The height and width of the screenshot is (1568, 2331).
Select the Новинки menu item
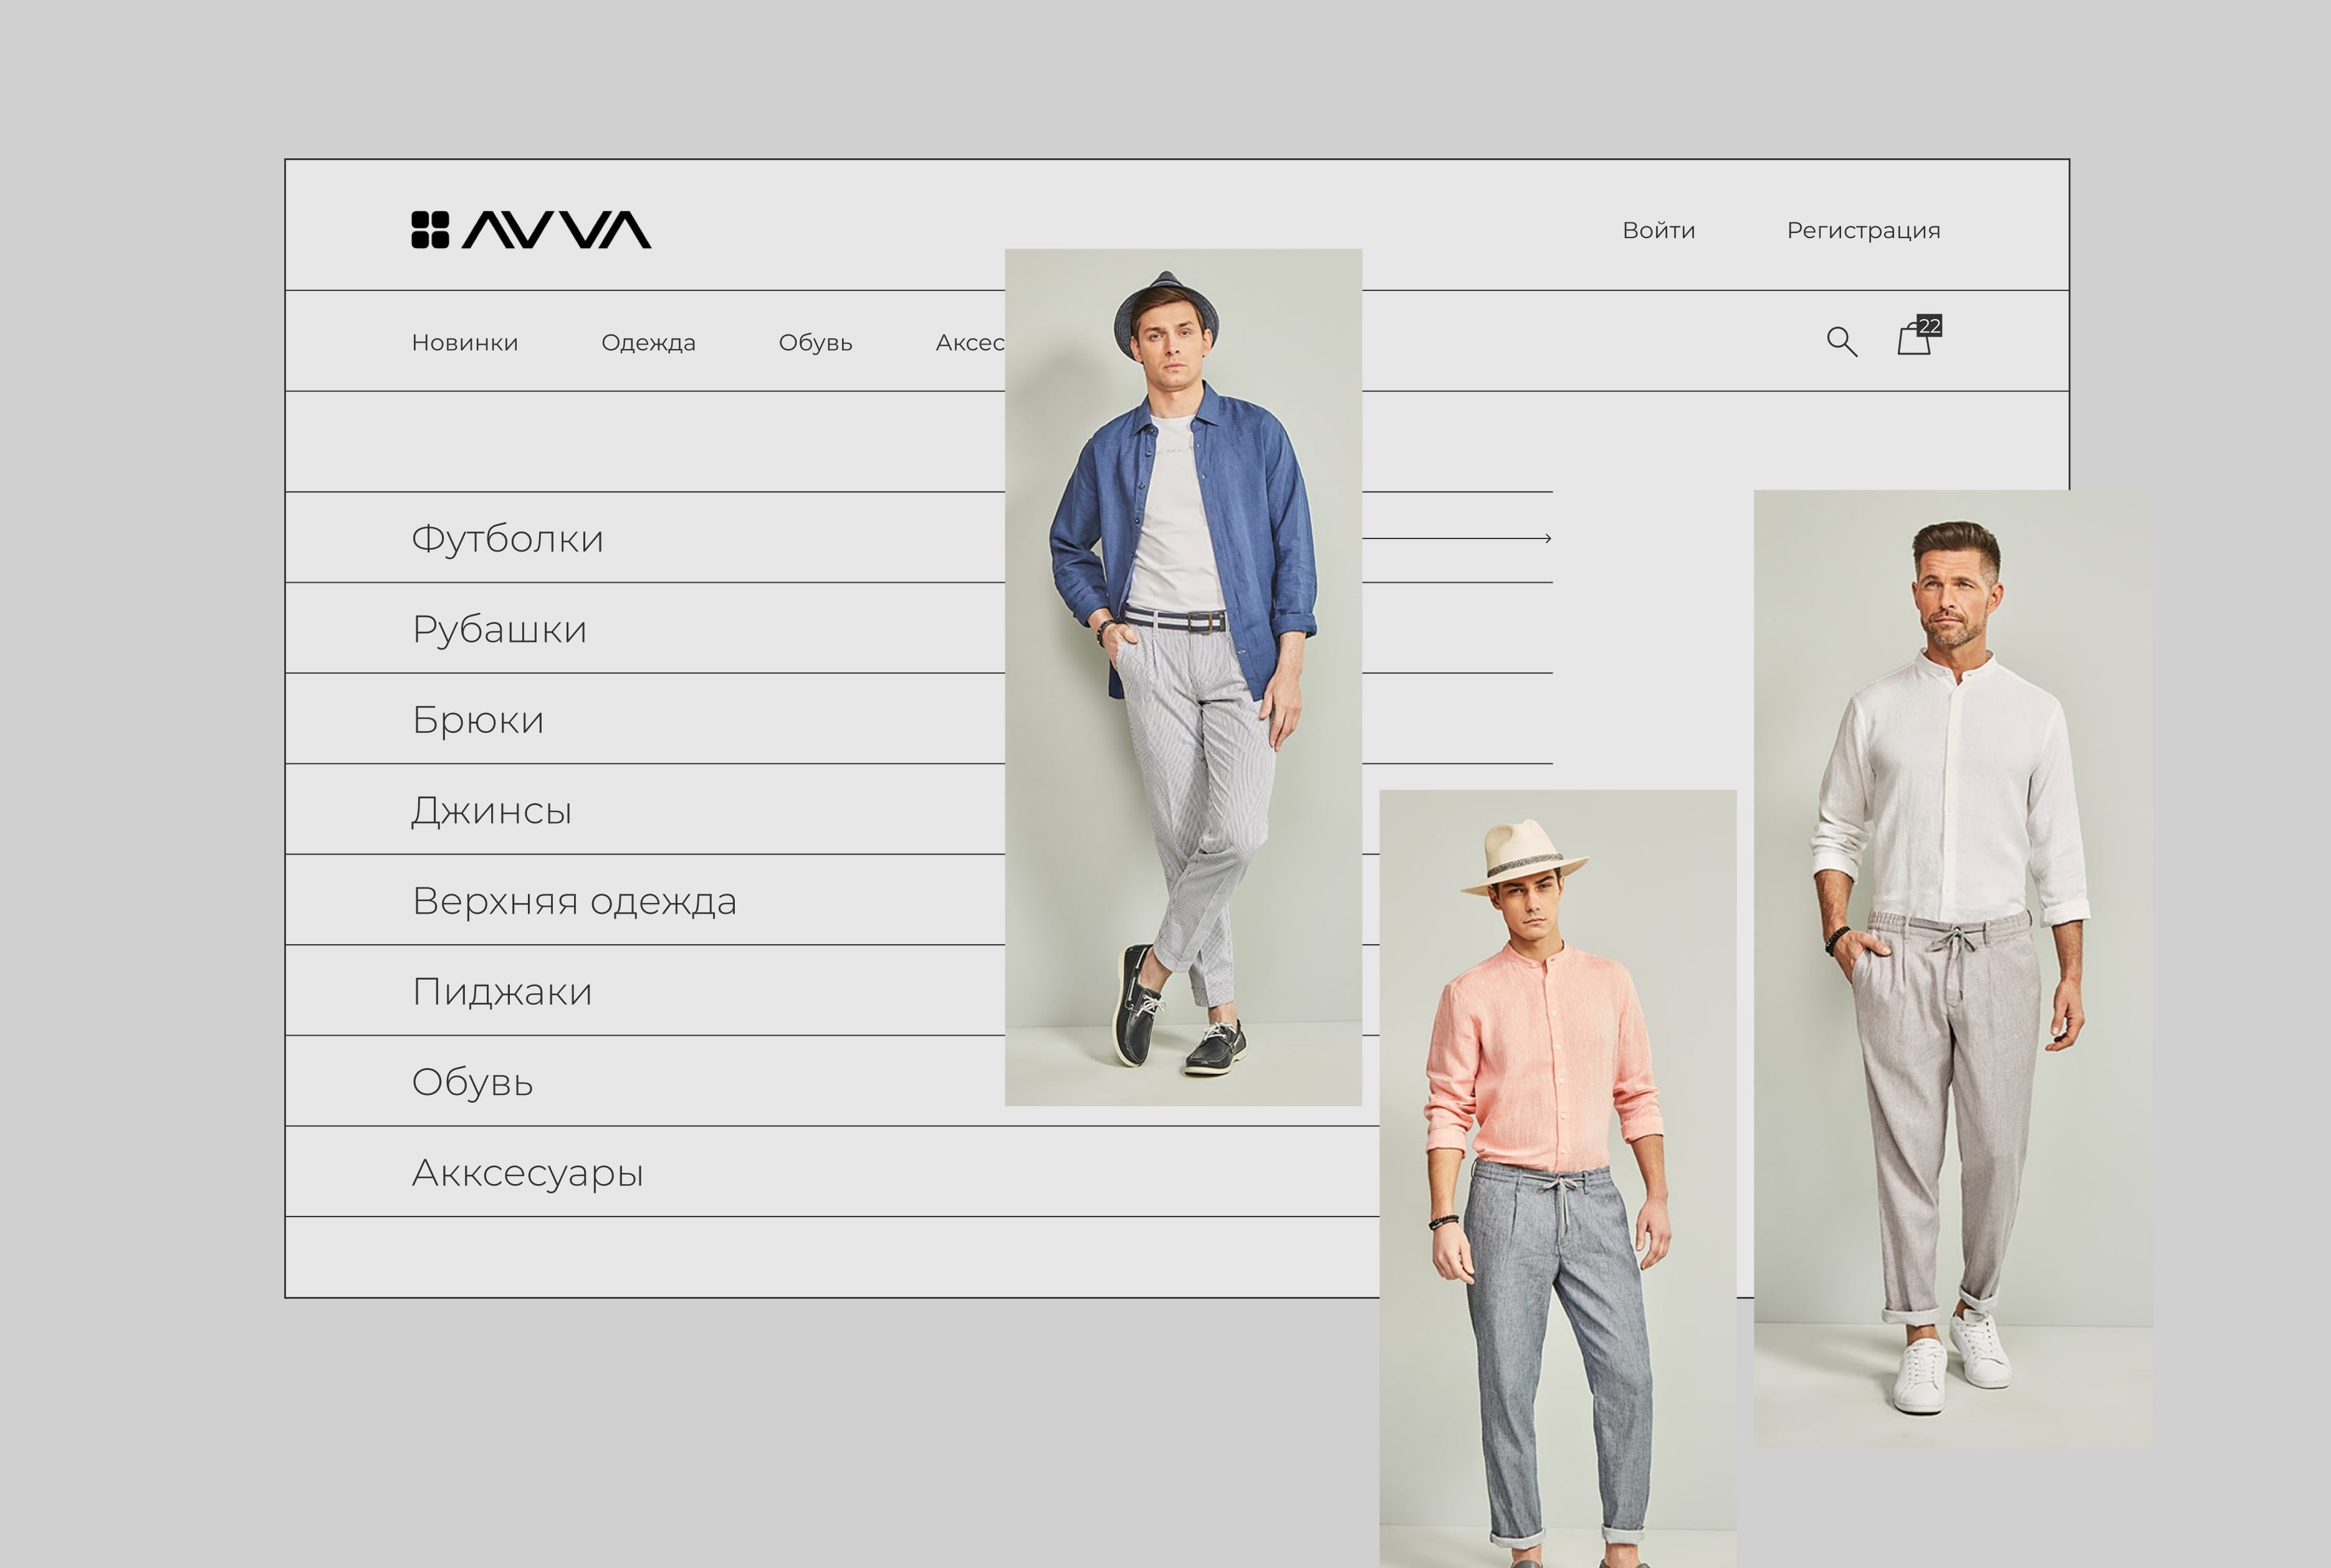[x=465, y=343]
